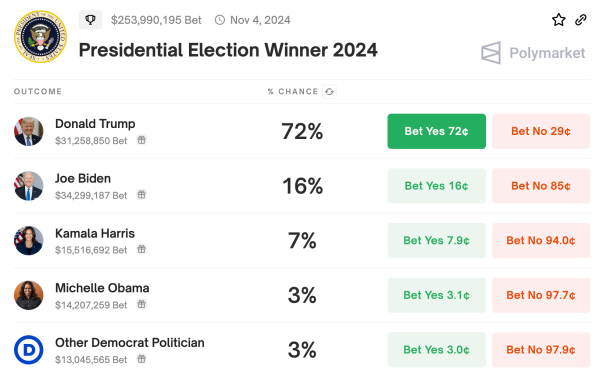Click gift icon next to Donald Trump

[x=142, y=140]
